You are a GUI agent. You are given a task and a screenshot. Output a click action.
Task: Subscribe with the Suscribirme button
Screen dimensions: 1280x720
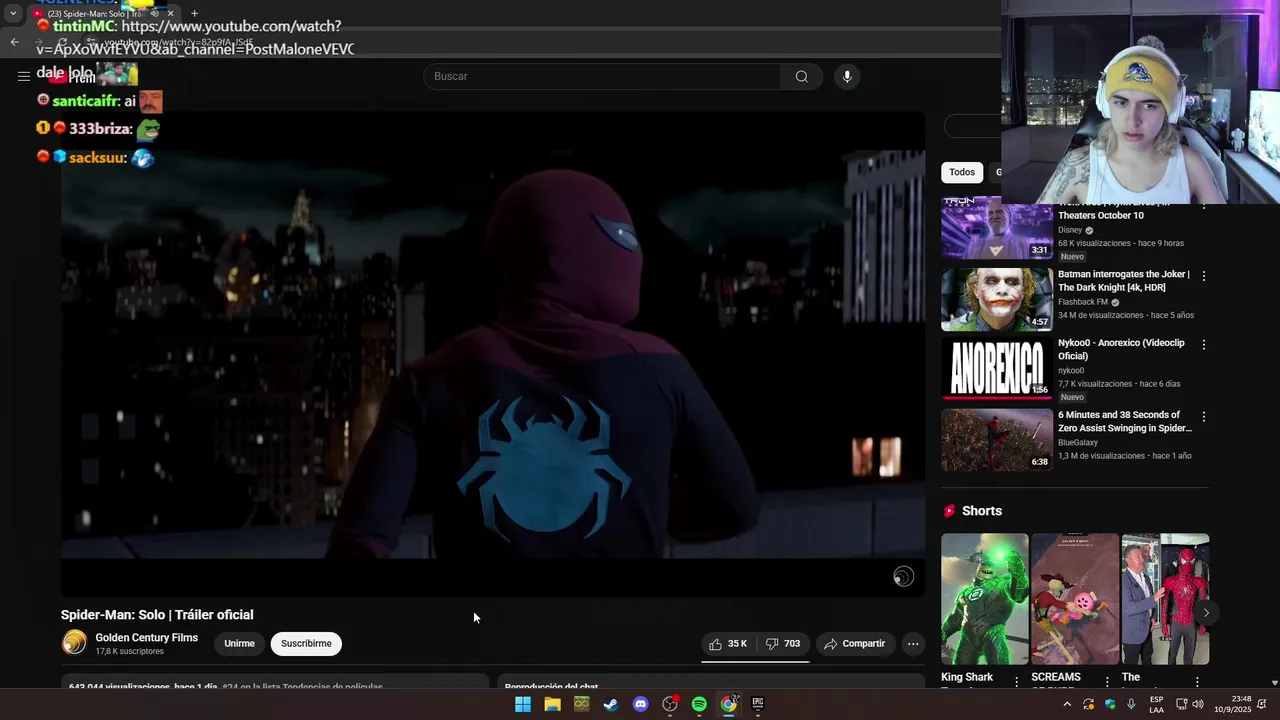click(x=306, y=644)
